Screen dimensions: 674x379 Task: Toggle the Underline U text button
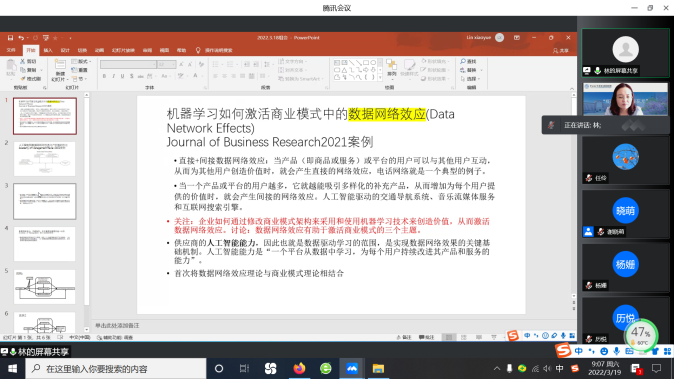122,76
